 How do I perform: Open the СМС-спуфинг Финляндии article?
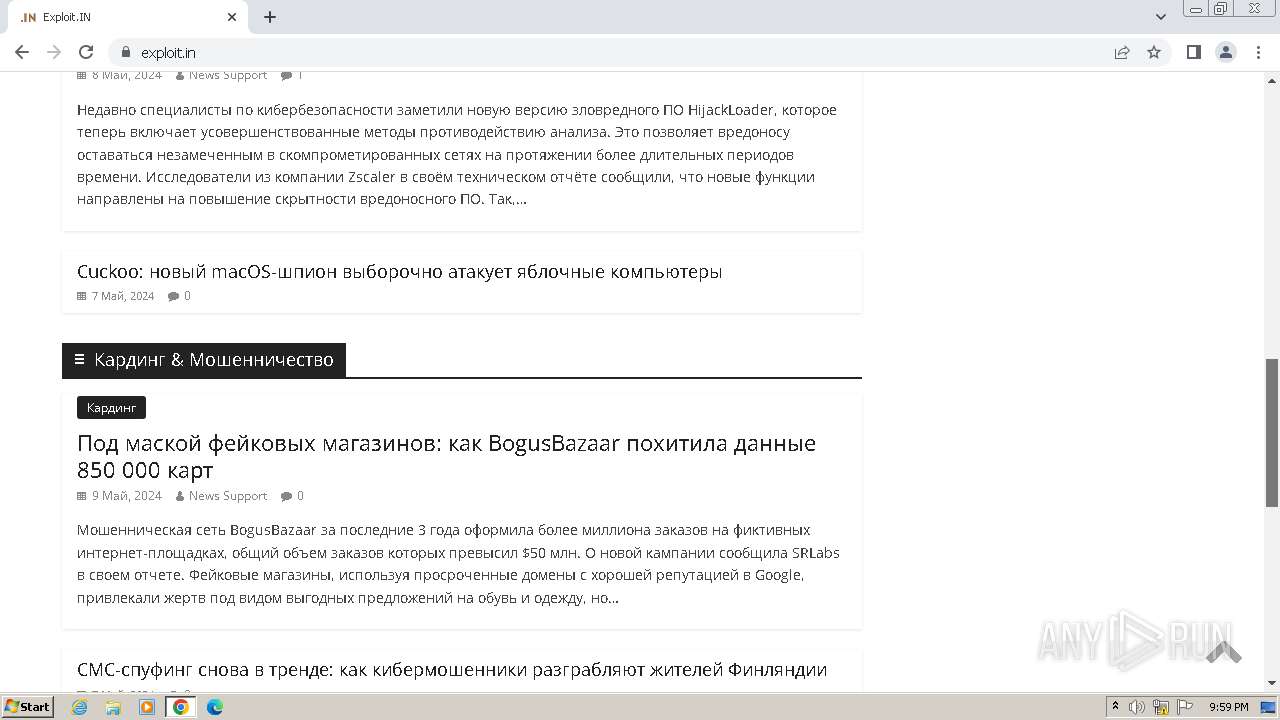(452, 669)
